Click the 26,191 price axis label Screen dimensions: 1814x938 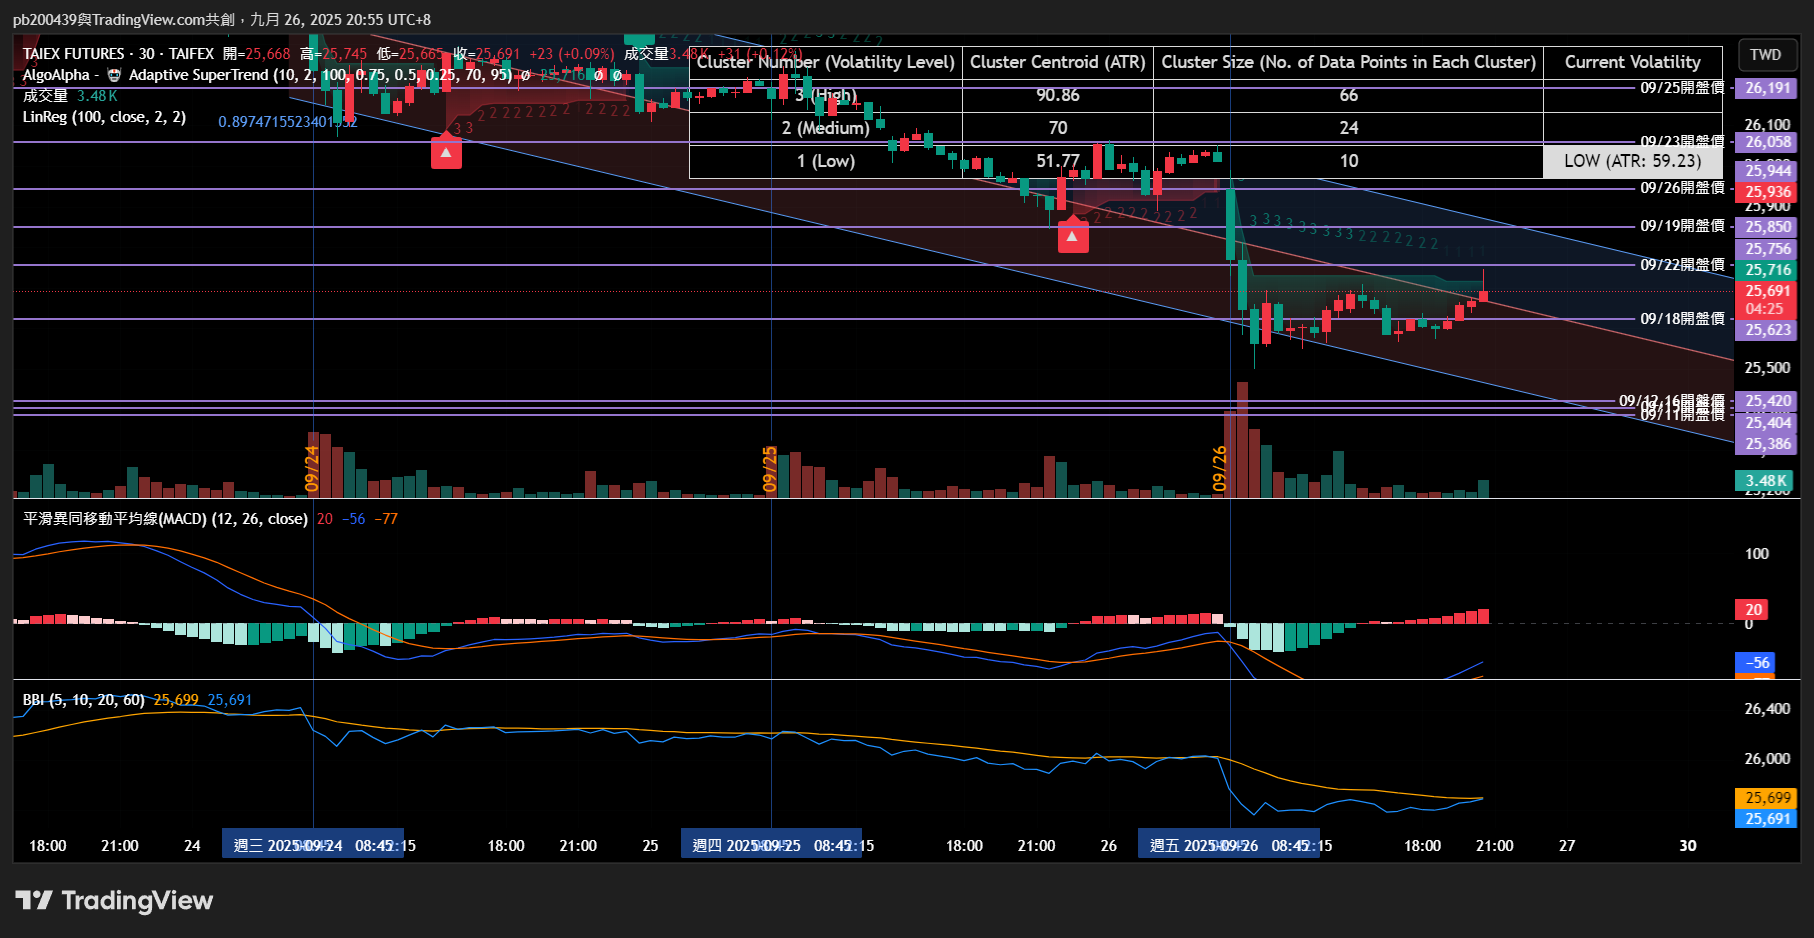pyautogui.click(x=1767, y=88)
